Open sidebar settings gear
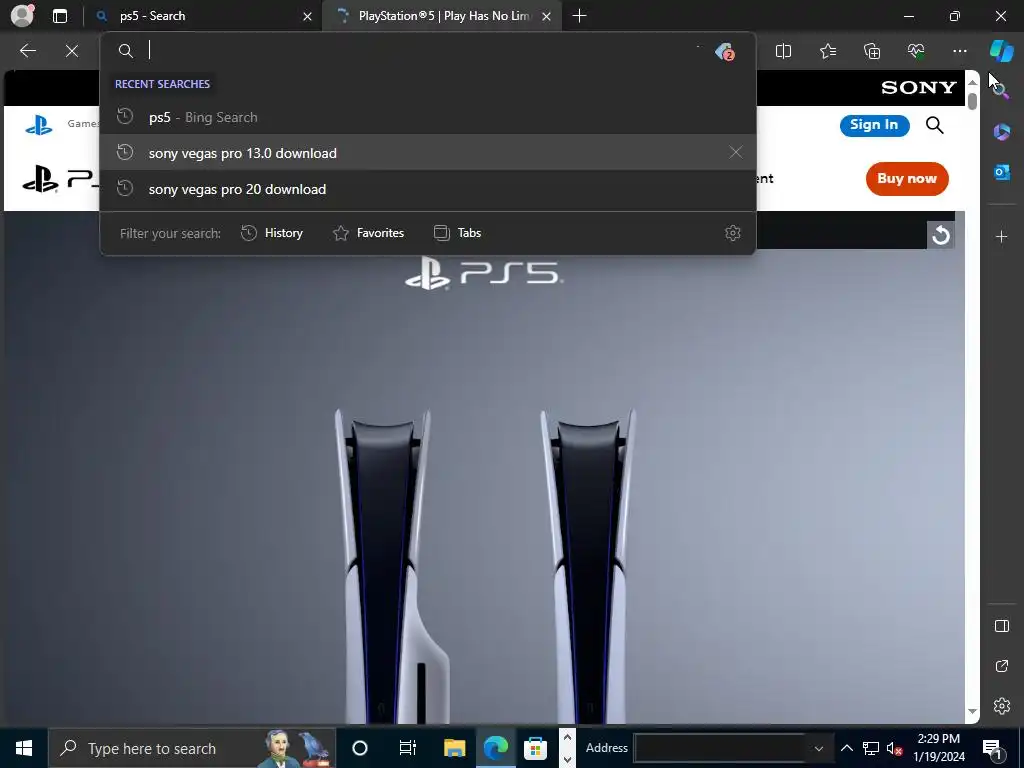The height and width of the screenshot is (768, 1024). tap(1001, 706)
